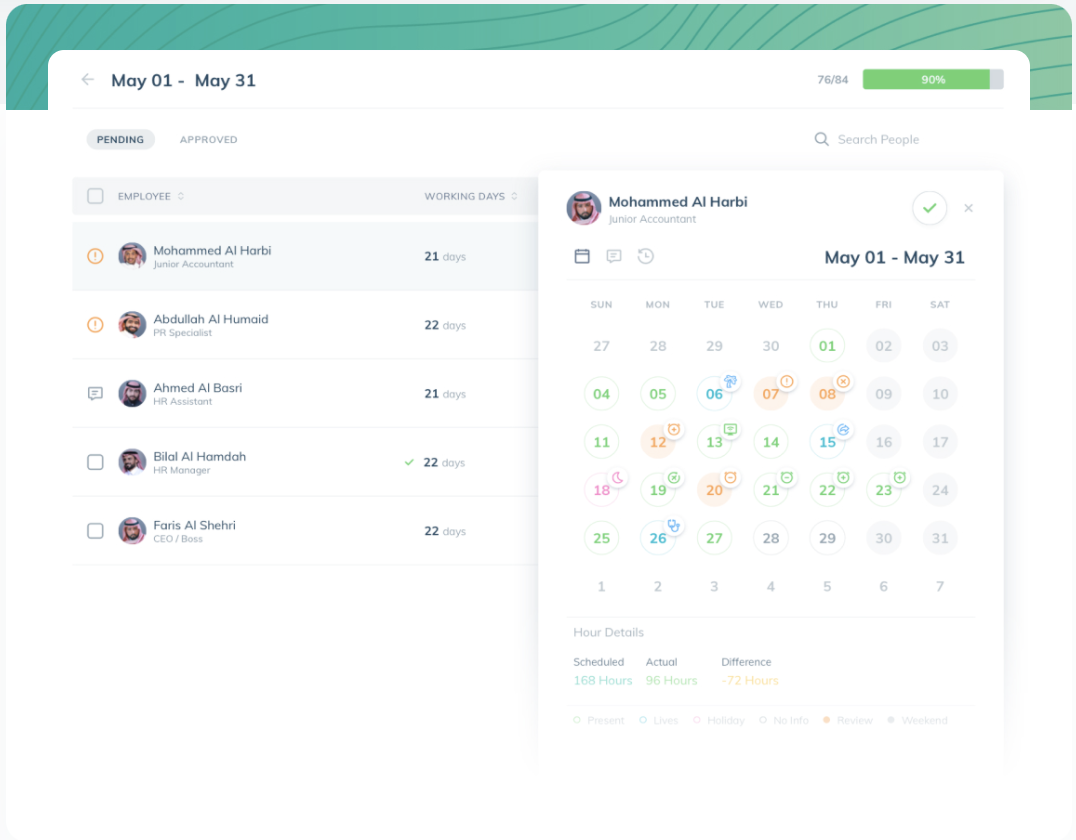Click the warning icon beside Abdullah Al Humaid
This screenshot has height=840, width=1076.
click(x=97, y=324)
